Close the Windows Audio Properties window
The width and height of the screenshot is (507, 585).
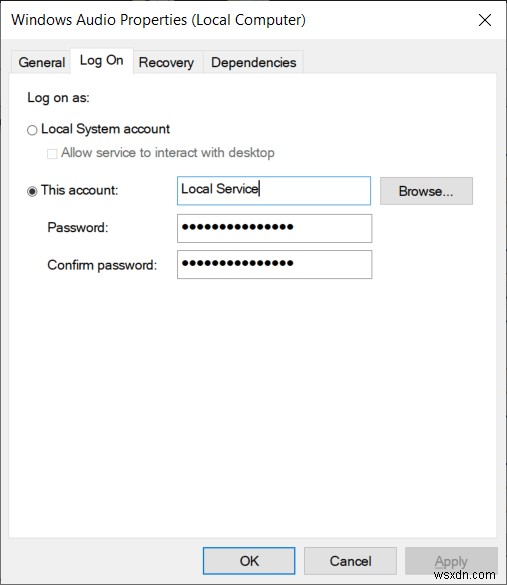[x=485, y=20]
